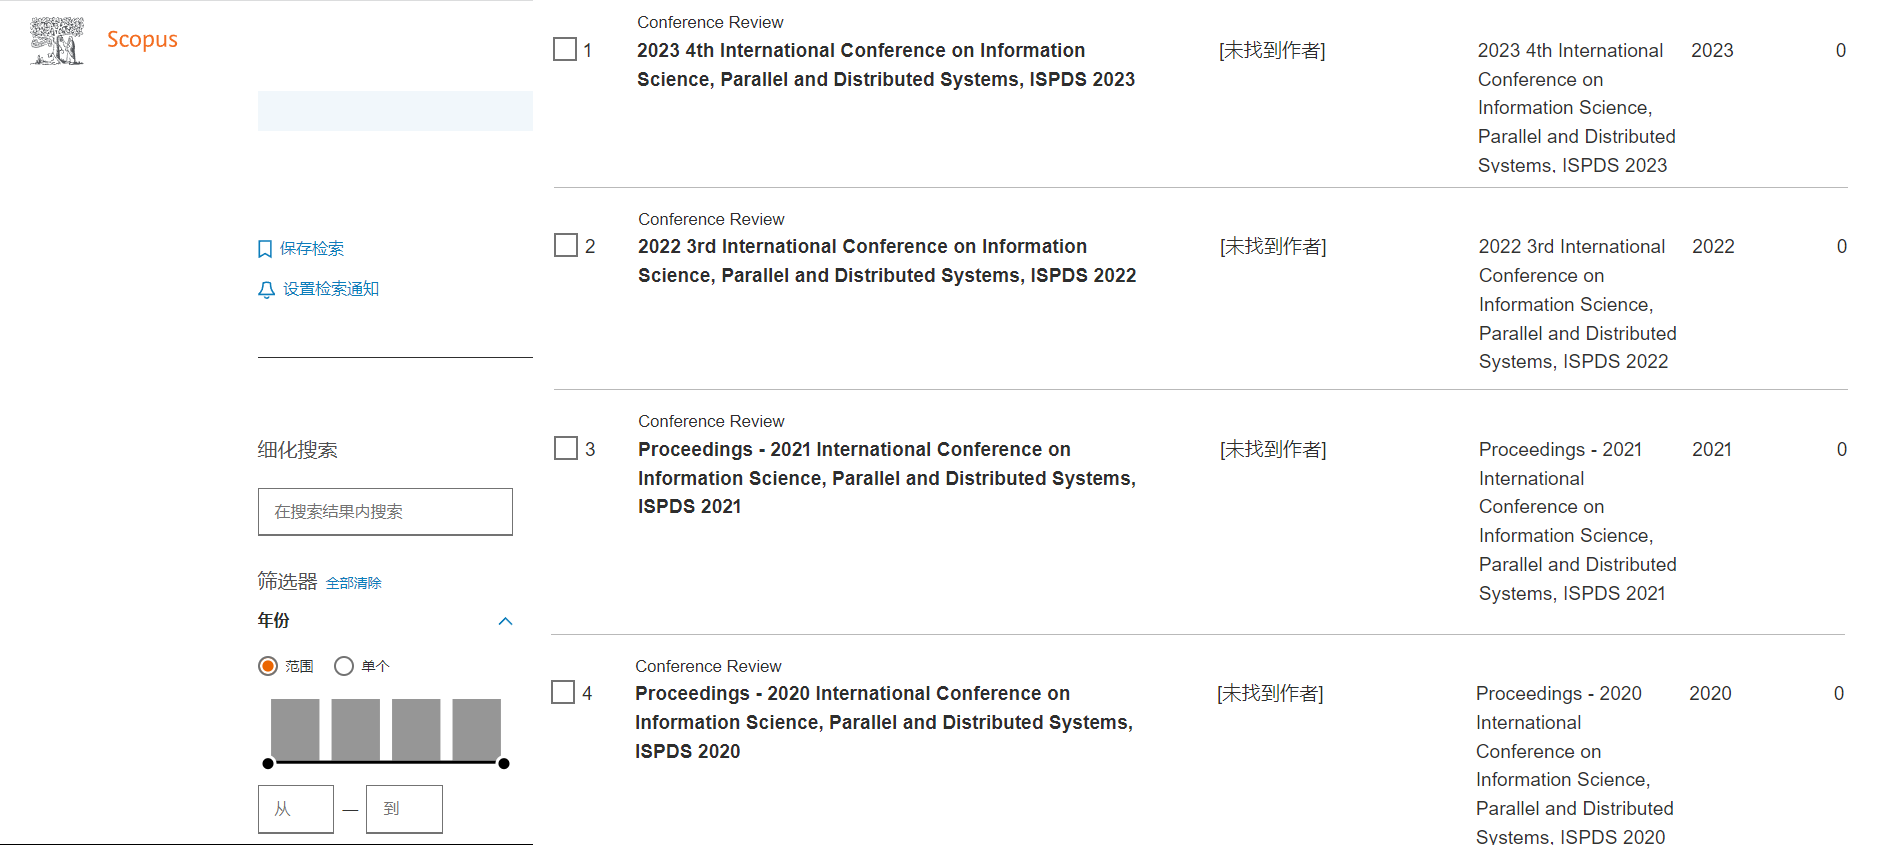Choose the 单个 single year radio button

click(x=344, y=666)
